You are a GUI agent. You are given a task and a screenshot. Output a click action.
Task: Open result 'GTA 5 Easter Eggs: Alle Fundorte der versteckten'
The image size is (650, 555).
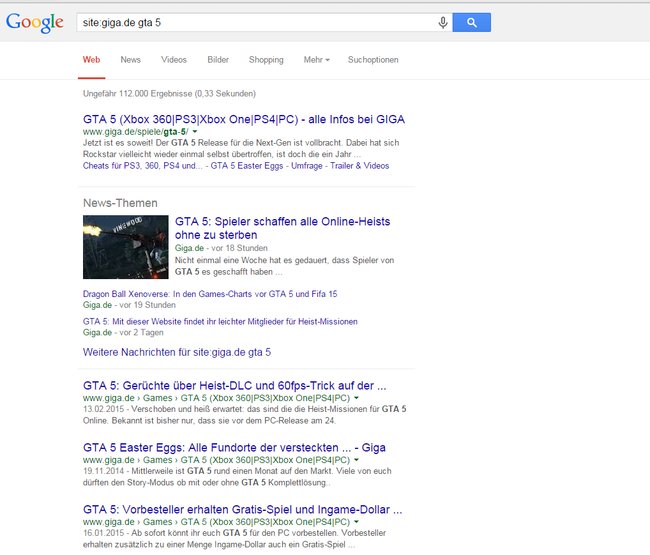(234, 448)
